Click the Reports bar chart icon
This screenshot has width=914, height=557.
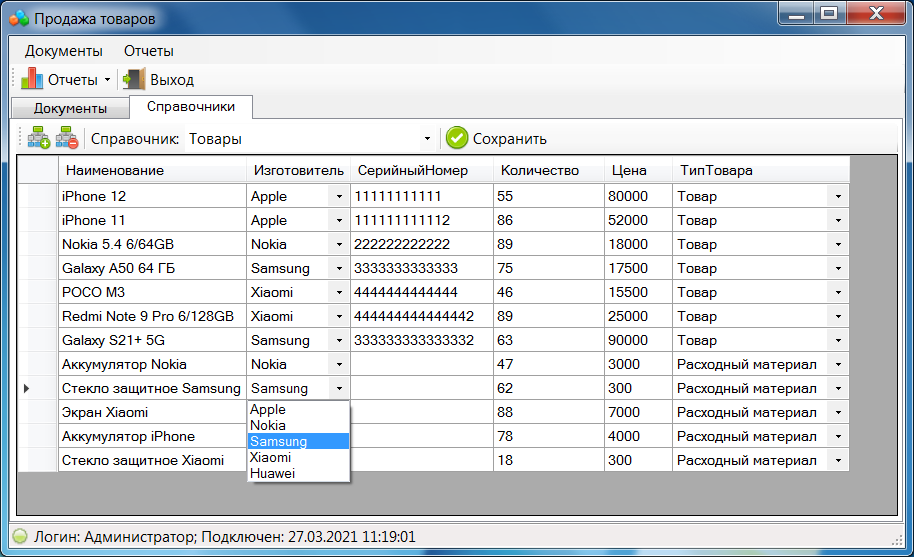(x=32, y=79)
